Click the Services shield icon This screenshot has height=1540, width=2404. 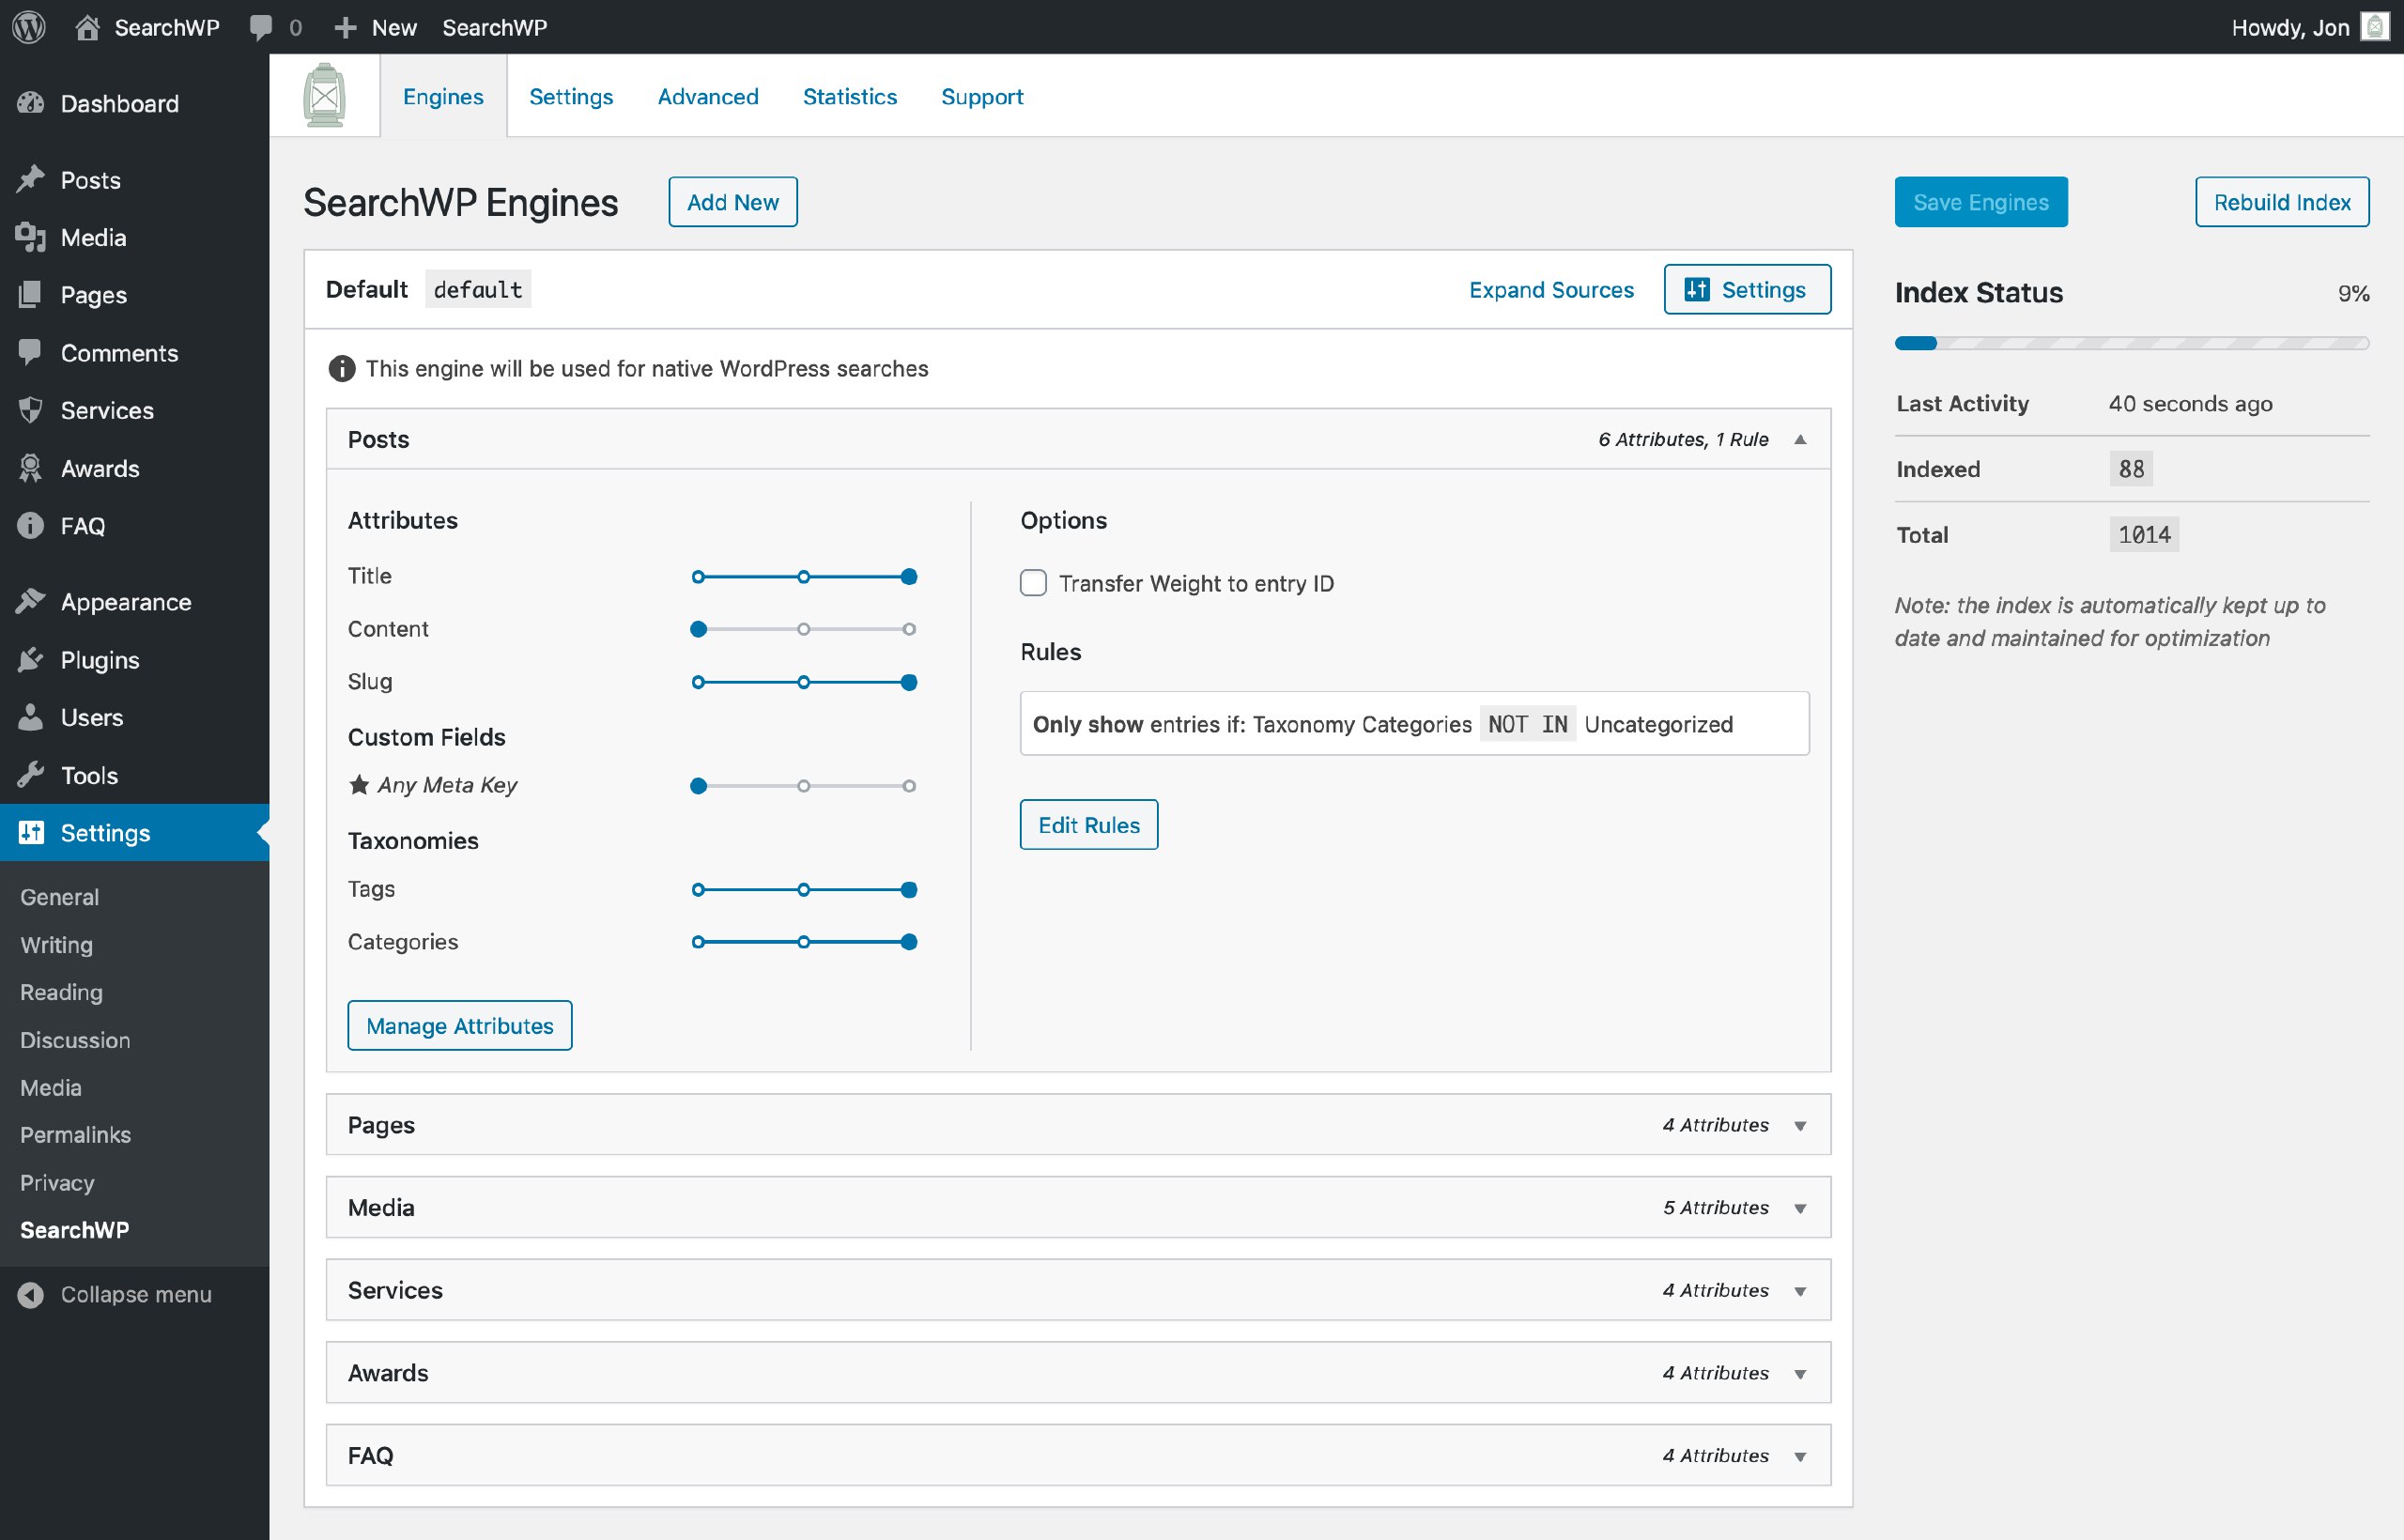(x=31, y=410)
